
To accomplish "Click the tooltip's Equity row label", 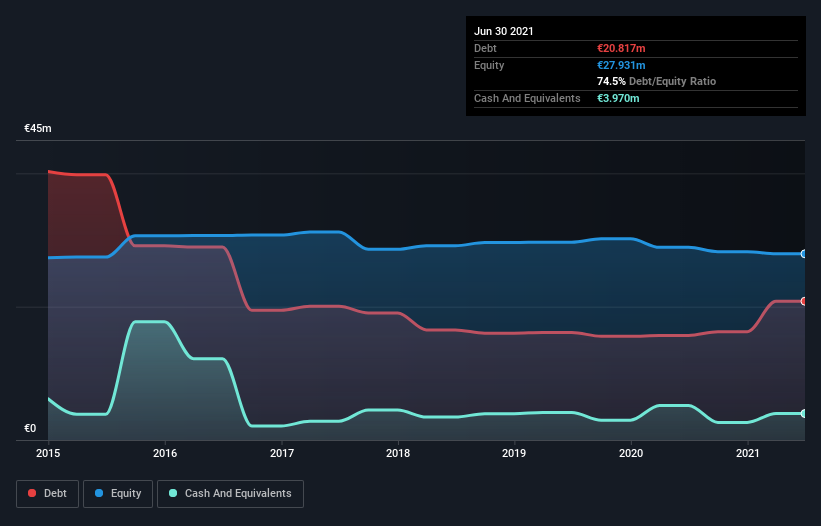I will tap(489, 65).
